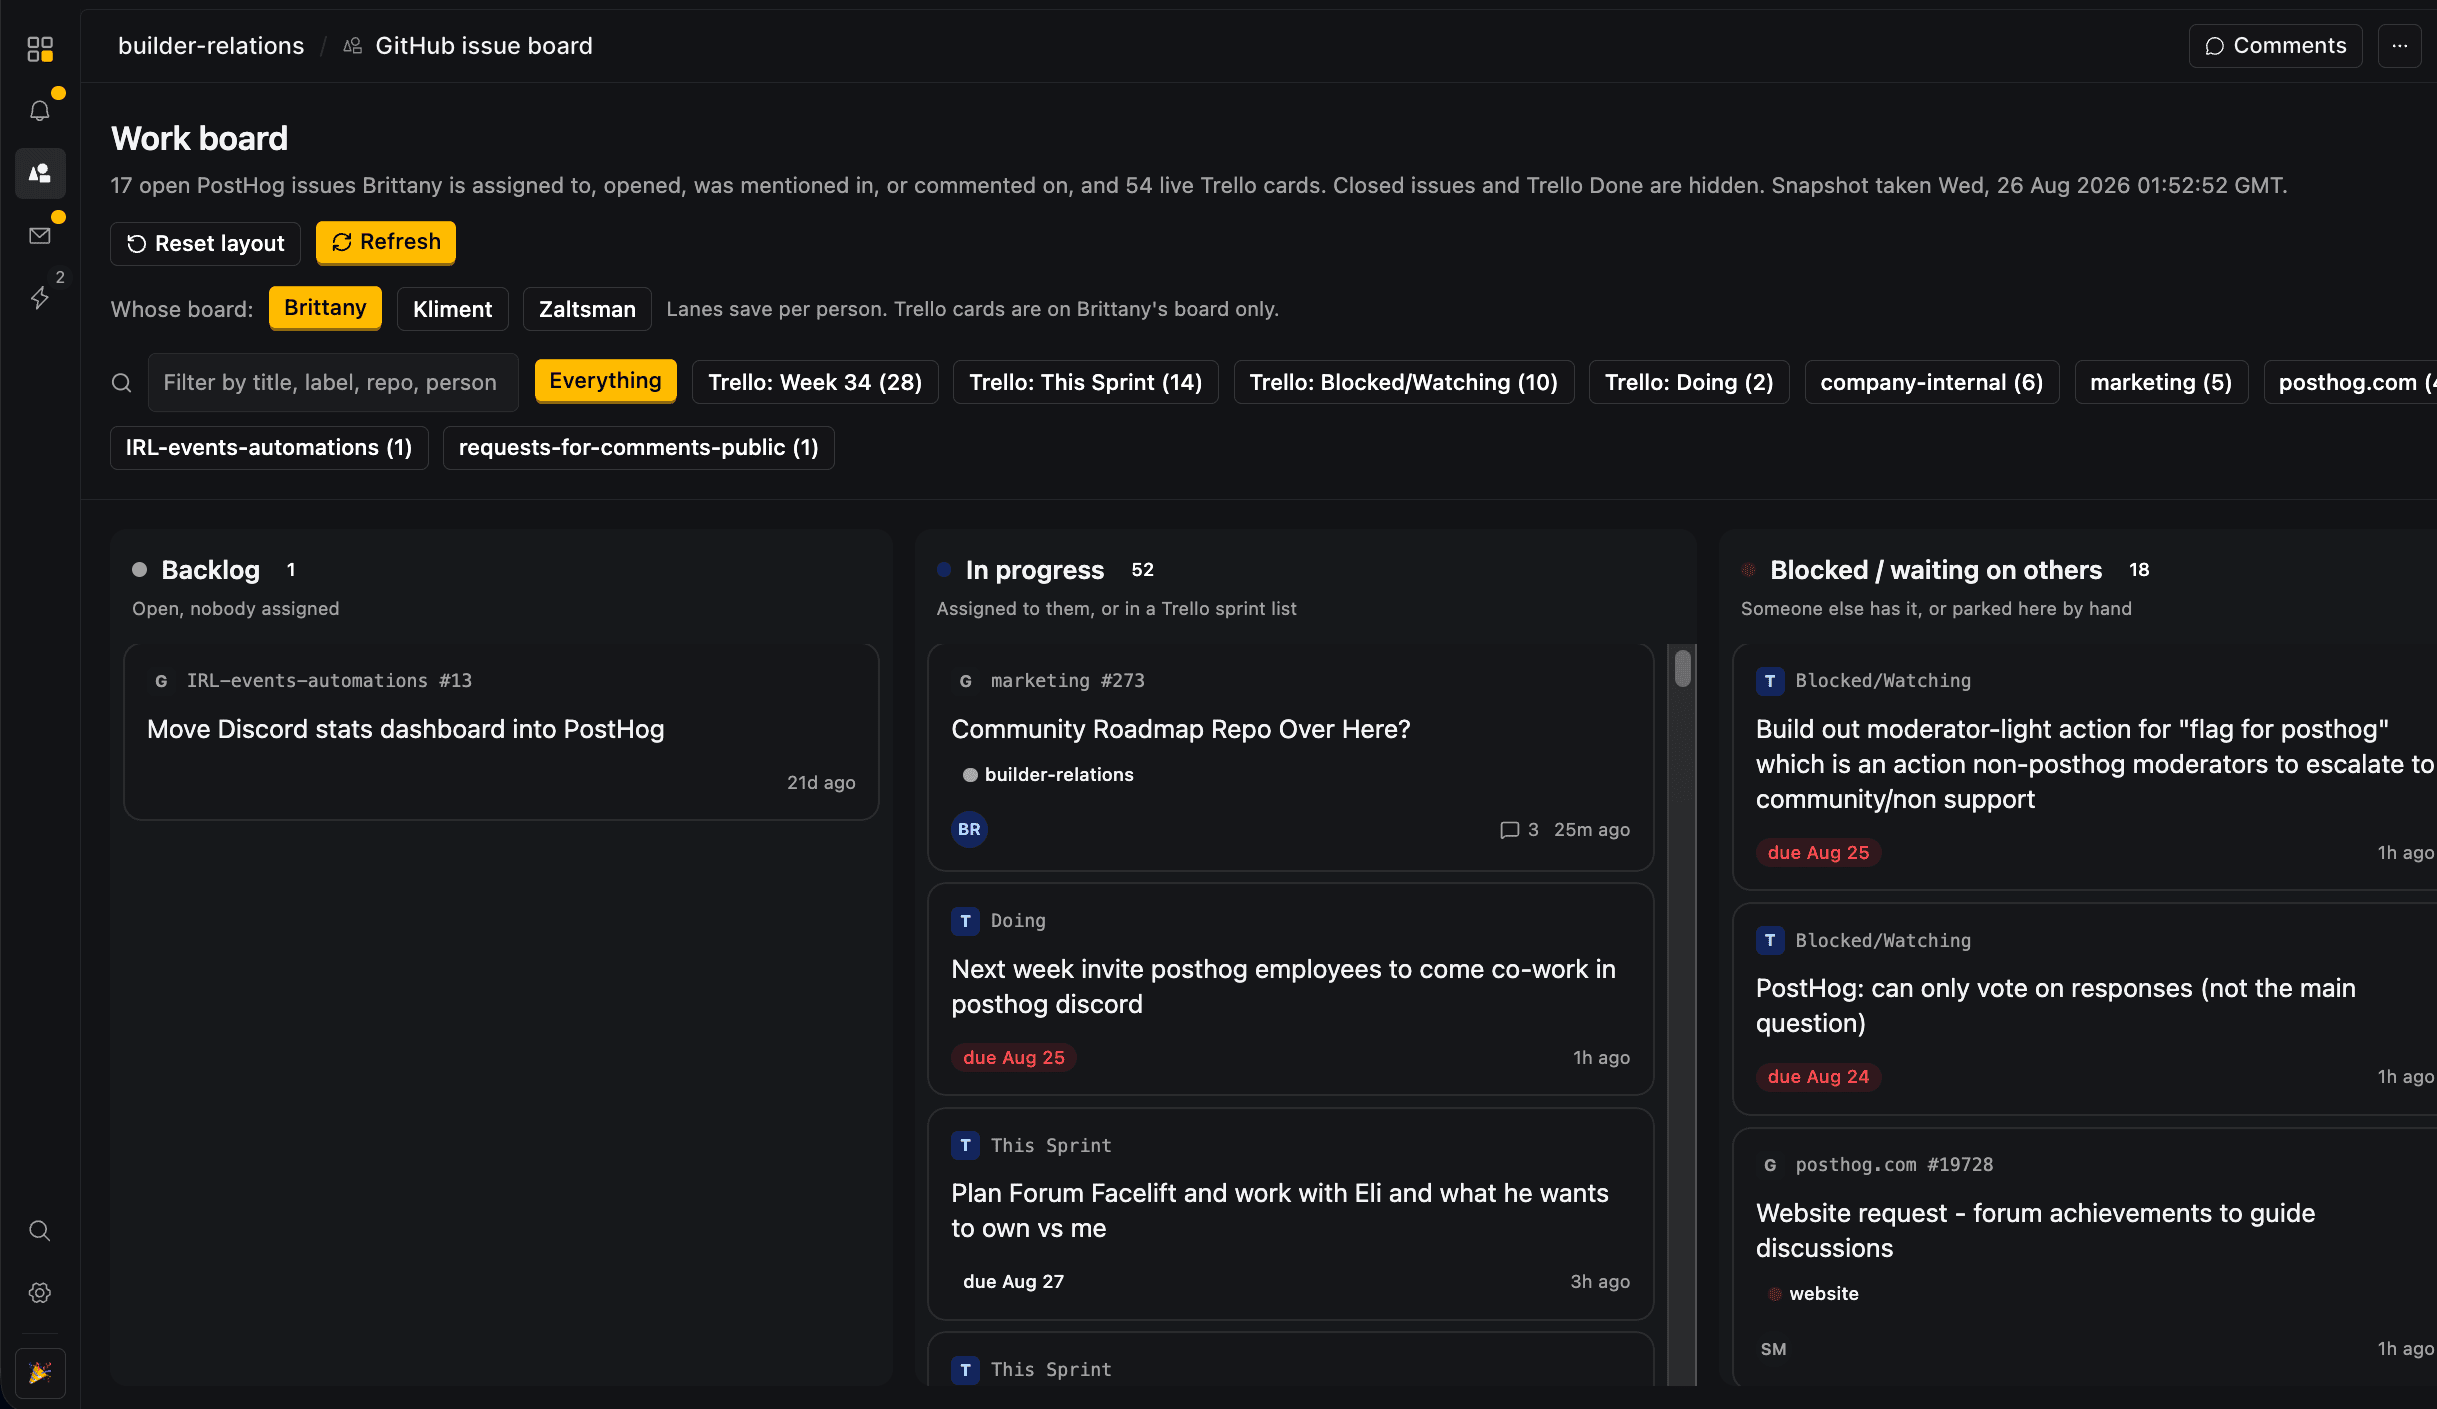The image size is (2437, 1409).
Task: Filter by marketing (5)
Action: click(2161, 382)
